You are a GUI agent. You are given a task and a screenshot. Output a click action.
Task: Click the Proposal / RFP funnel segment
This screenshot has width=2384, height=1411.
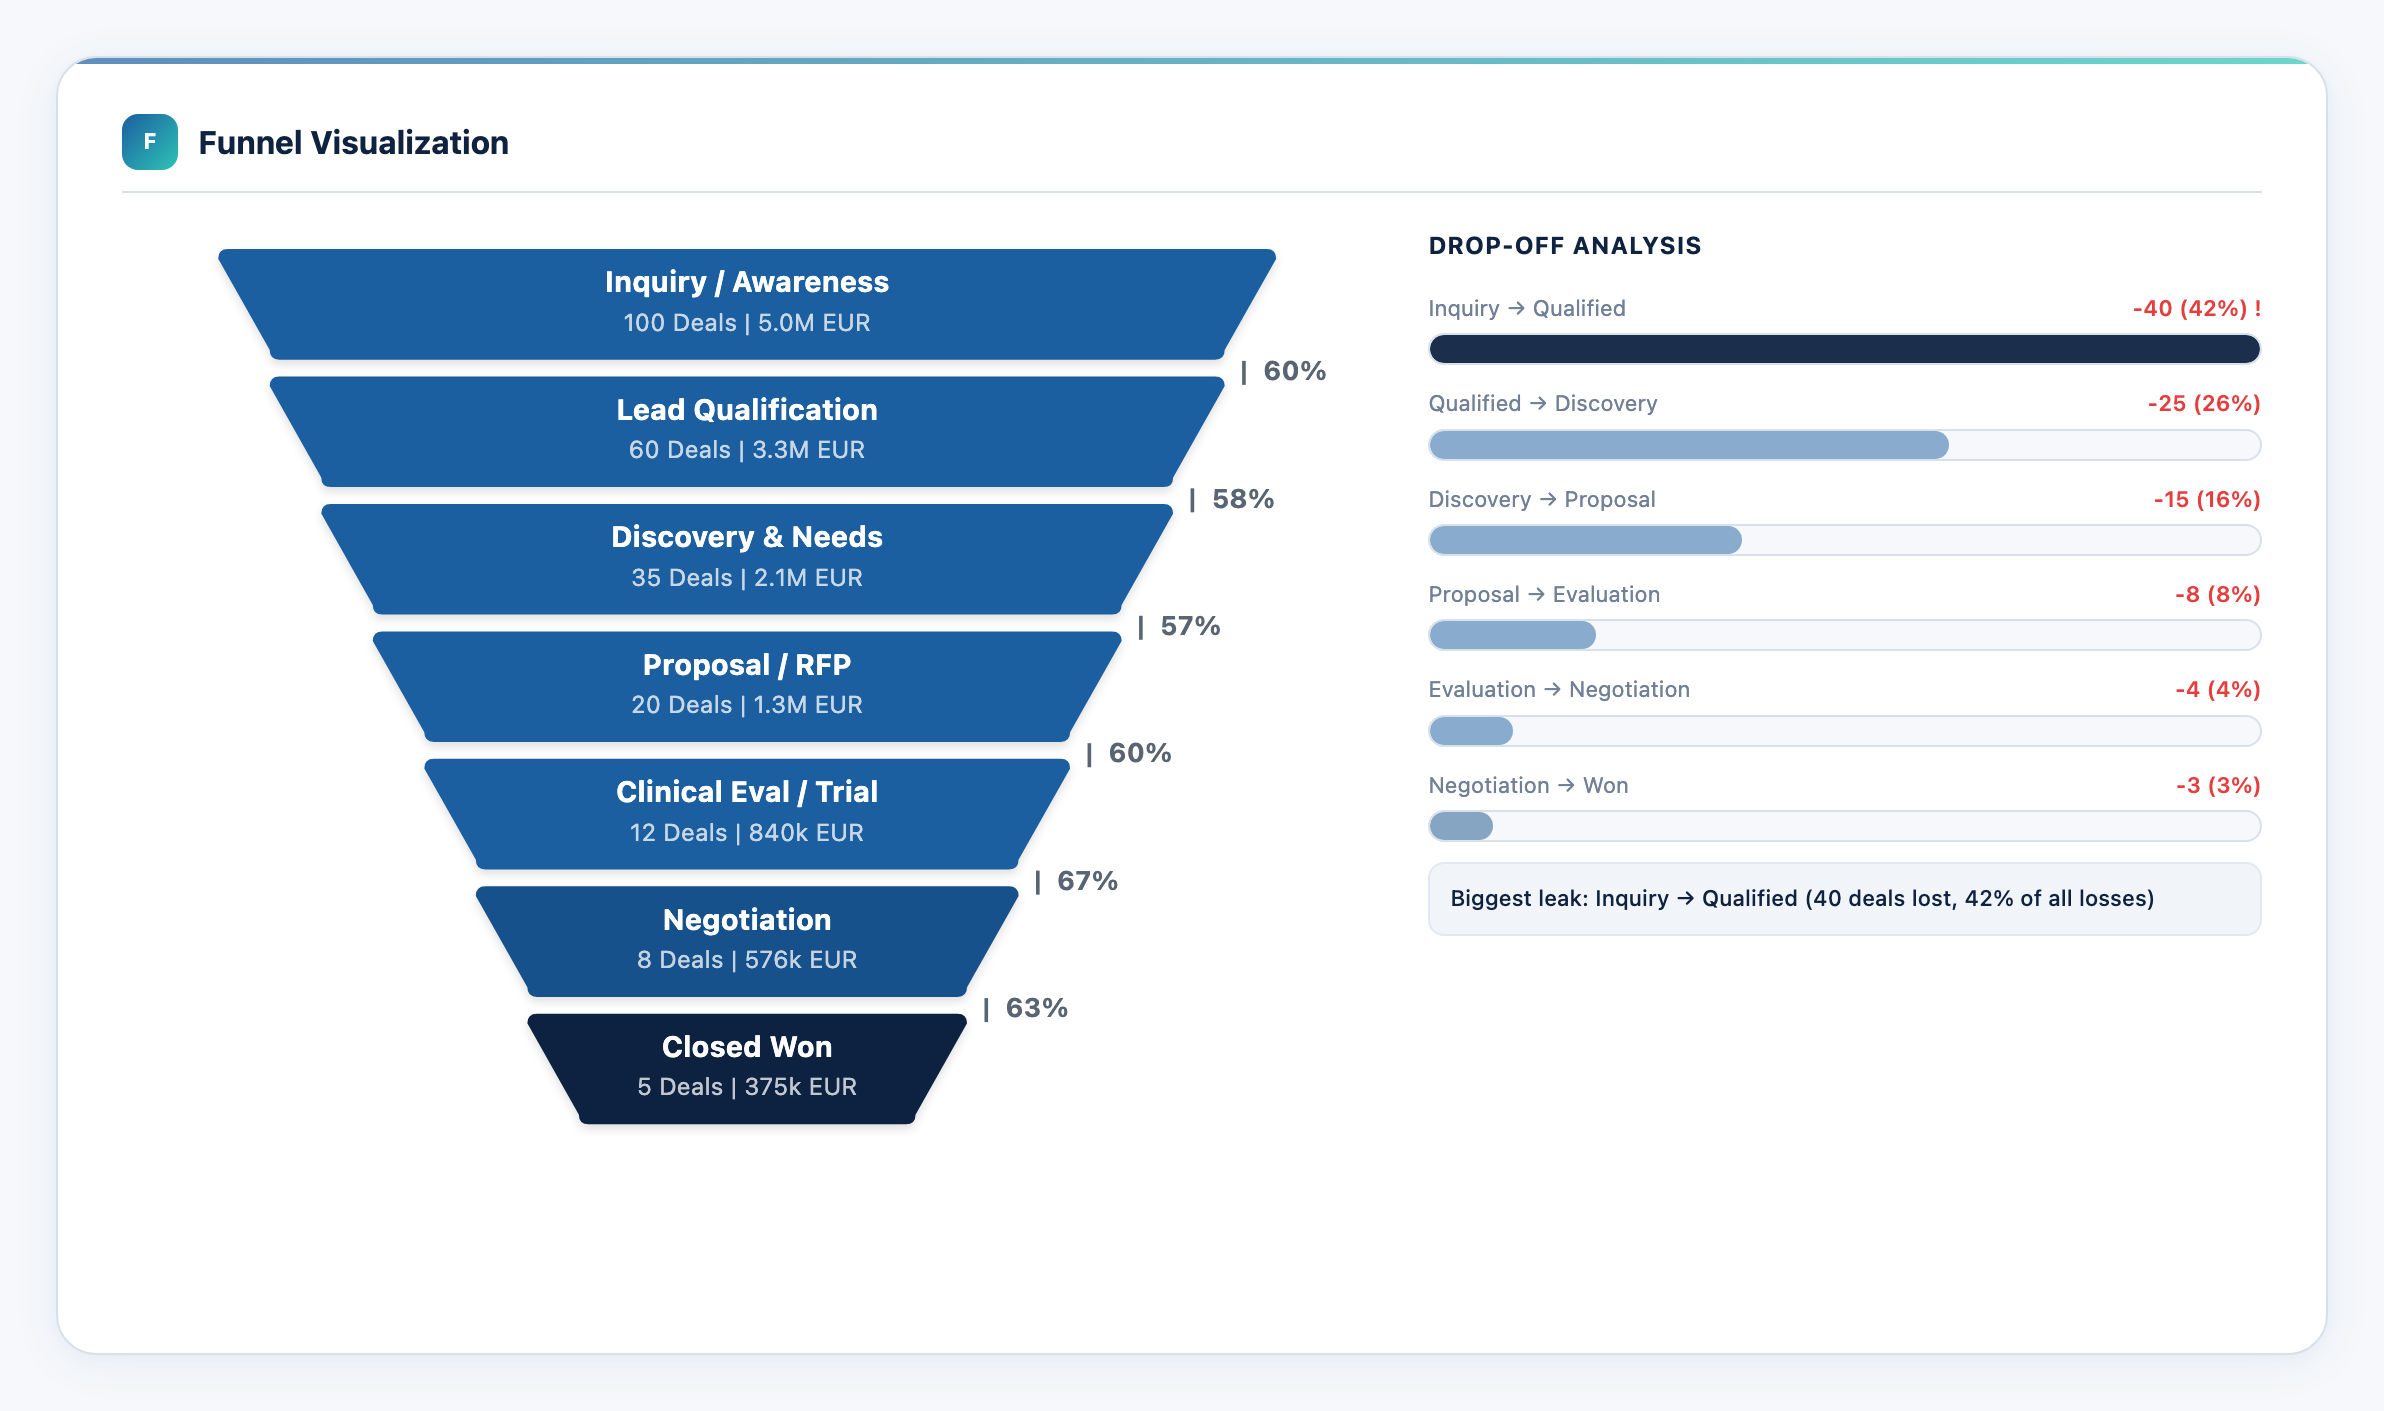747,686
